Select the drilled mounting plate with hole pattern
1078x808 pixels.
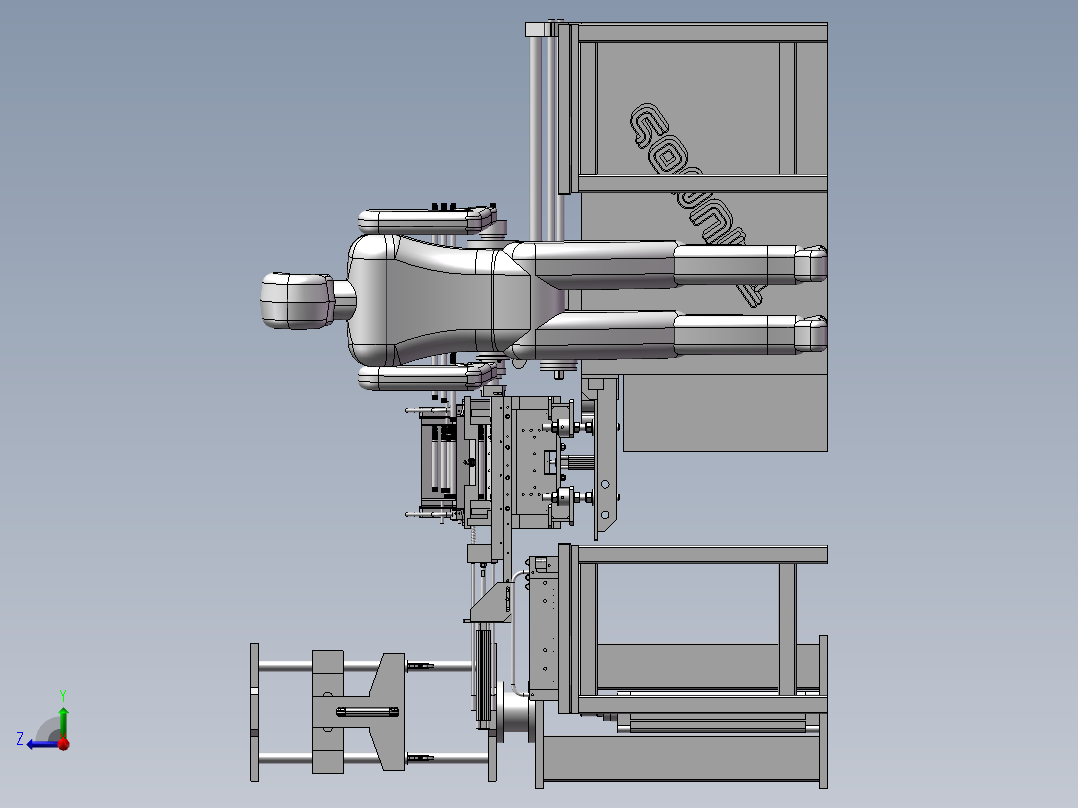pyautogui.click(x=536, y=462)
